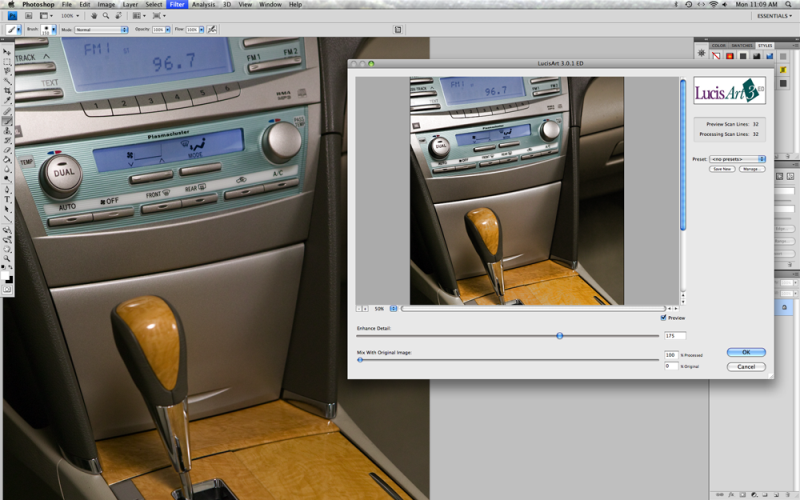Open the Apple menu
The width and height of the screenshot is (800, 500).
[11, 4]
